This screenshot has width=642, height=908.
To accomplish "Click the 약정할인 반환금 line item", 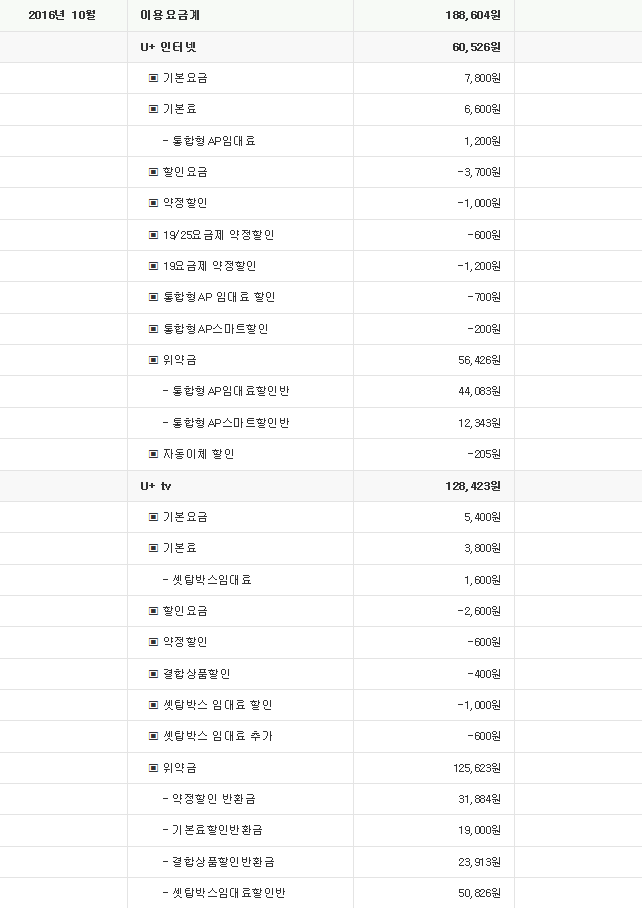I will point(214,799).
